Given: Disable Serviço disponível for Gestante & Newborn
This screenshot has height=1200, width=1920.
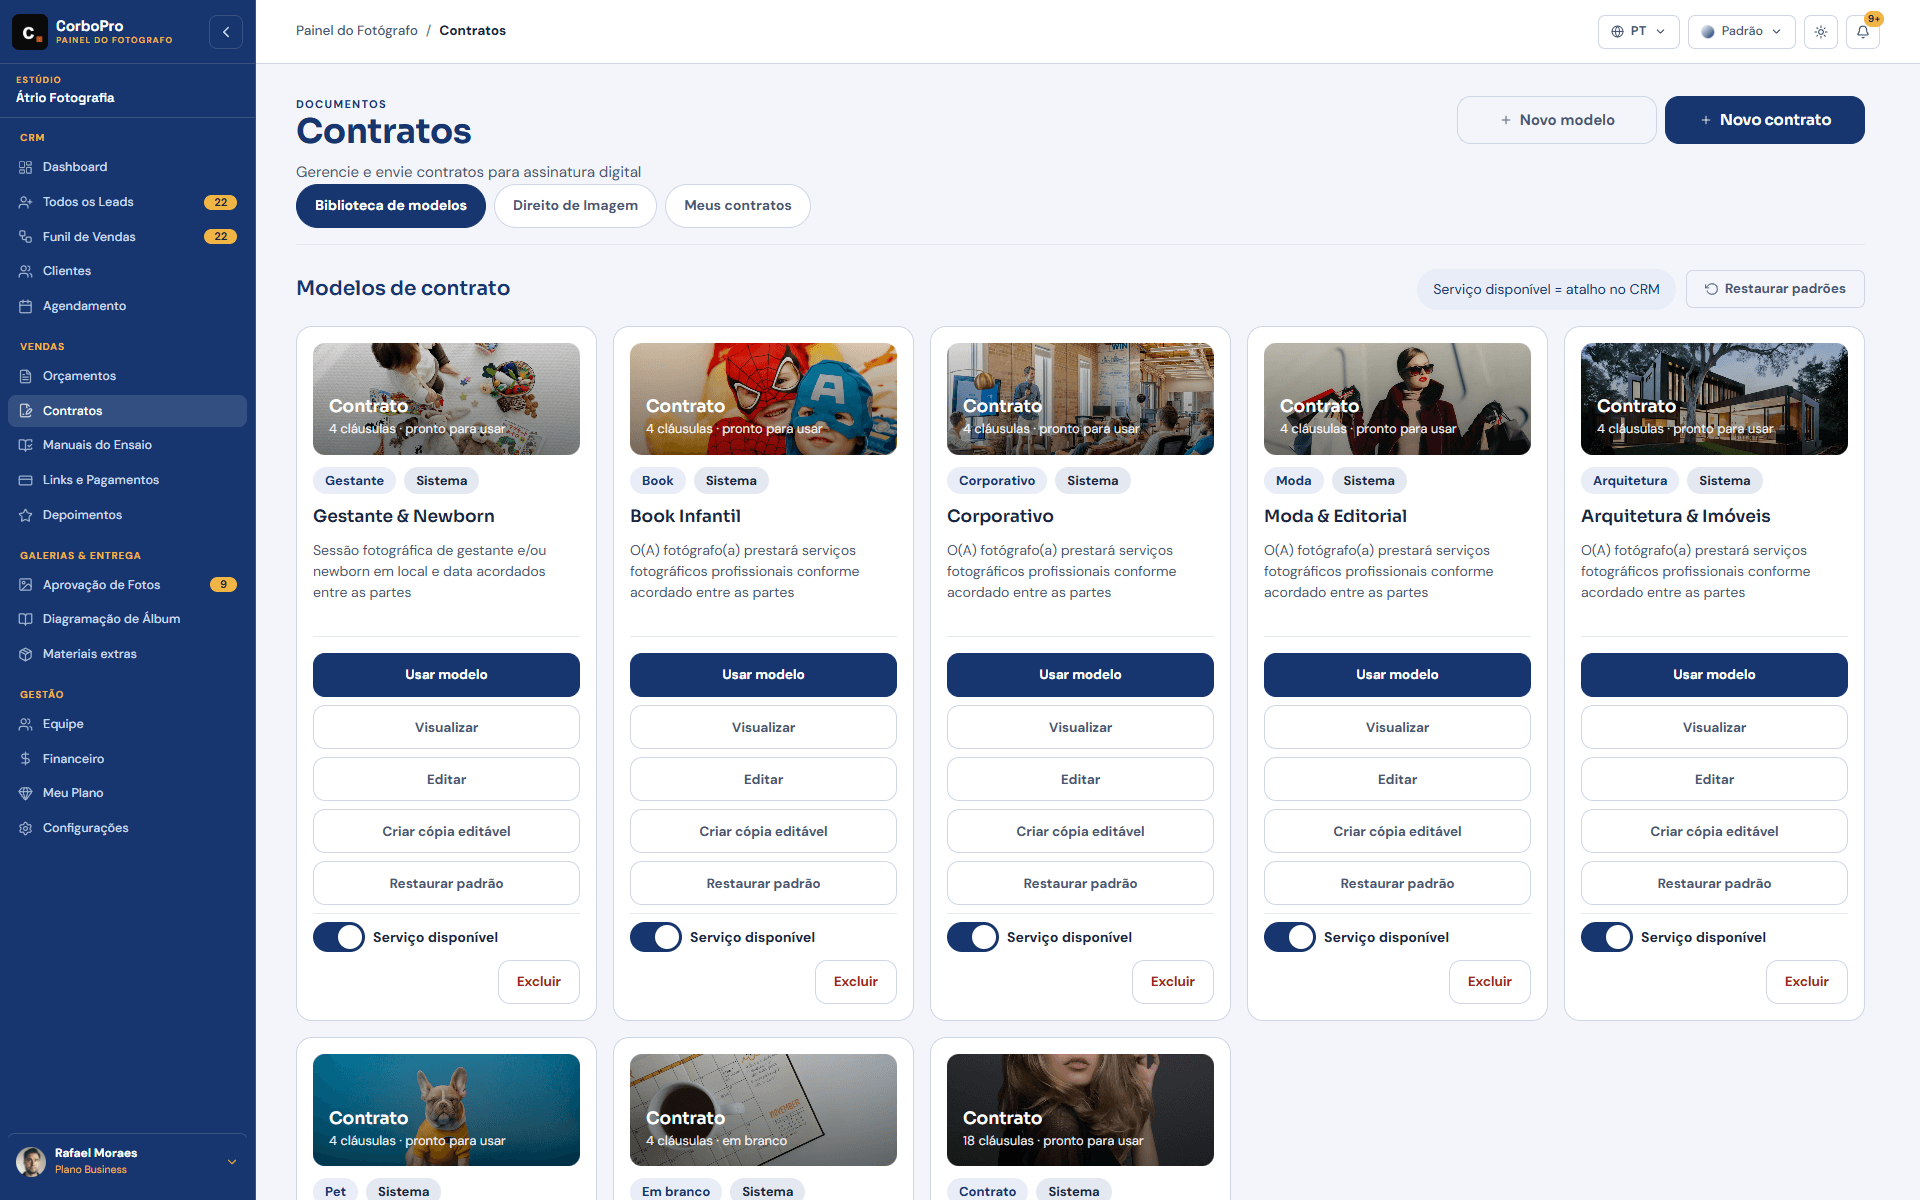Looking at the screenshot, I should (339, 937).
